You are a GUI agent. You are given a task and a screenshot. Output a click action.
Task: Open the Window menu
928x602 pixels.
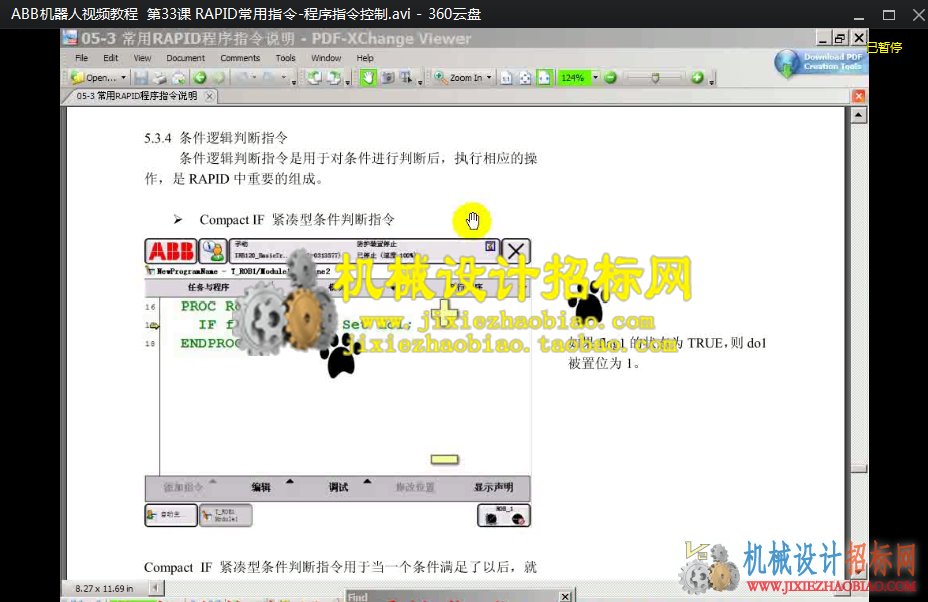coord(326,58)
